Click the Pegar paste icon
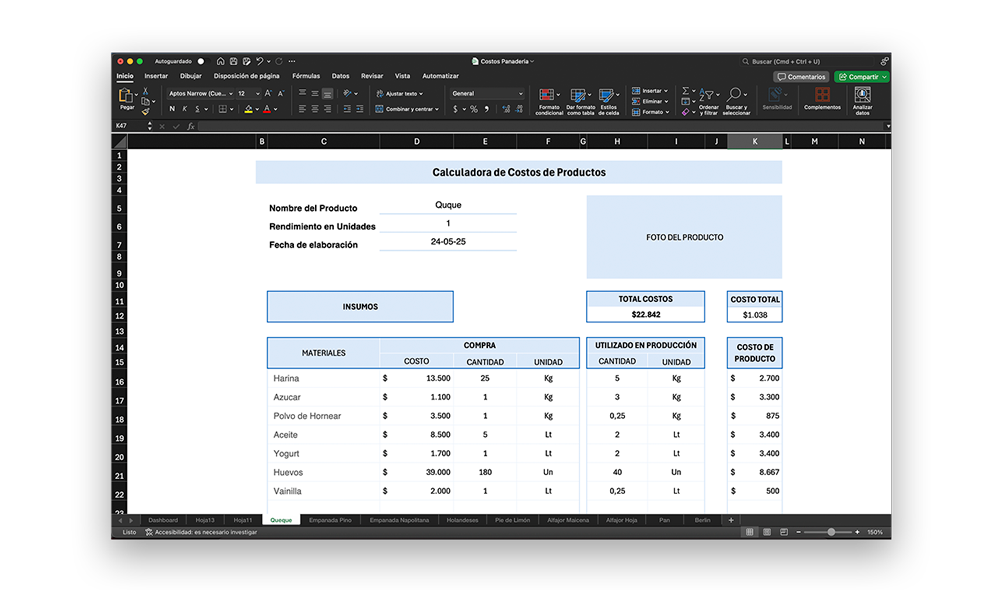Viewport: 1000px width, 590px height. 126,96
